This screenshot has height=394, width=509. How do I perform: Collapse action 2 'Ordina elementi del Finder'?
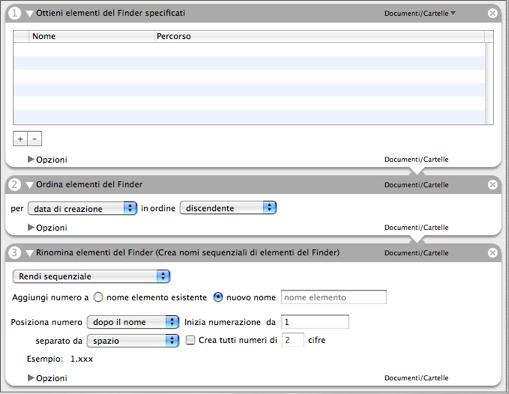(x=30, y=185)
